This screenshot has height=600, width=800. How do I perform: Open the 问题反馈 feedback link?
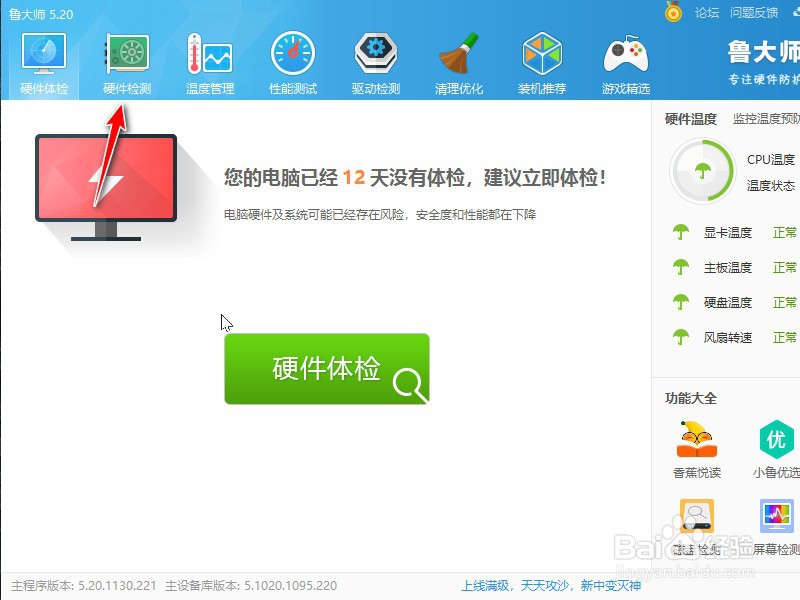[753, 13]
